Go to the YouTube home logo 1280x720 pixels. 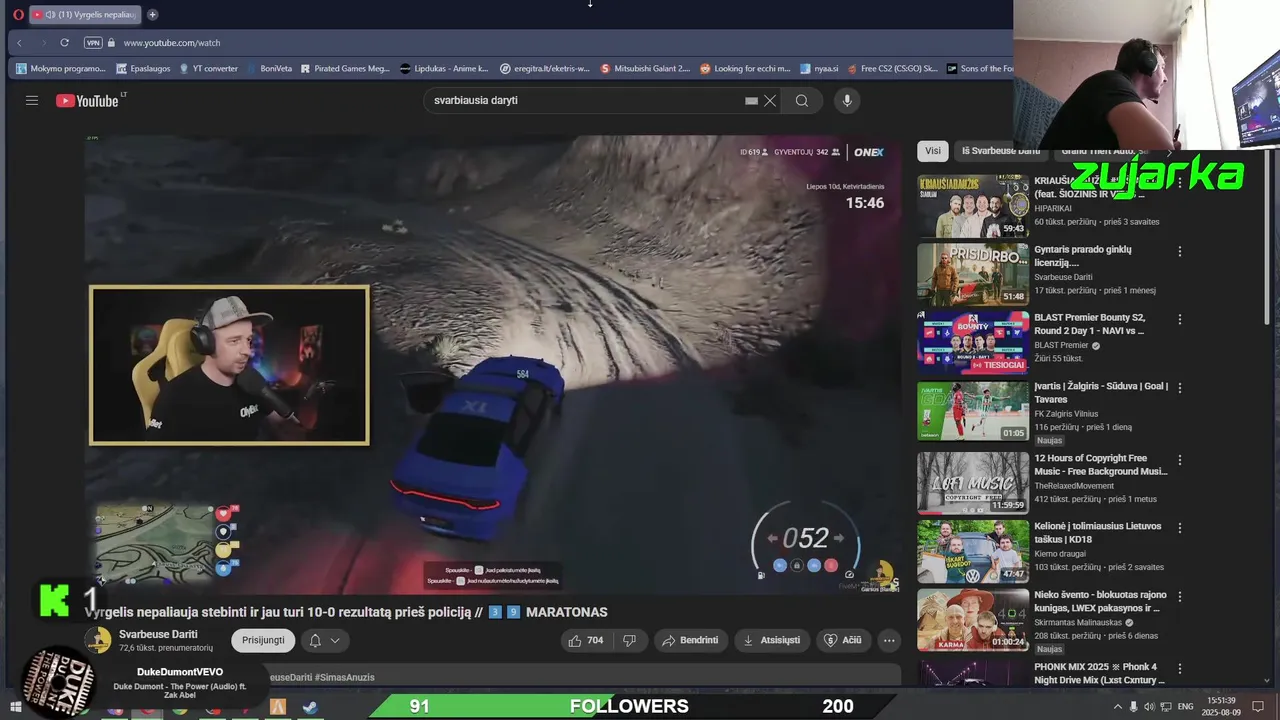tap(88, 100)
